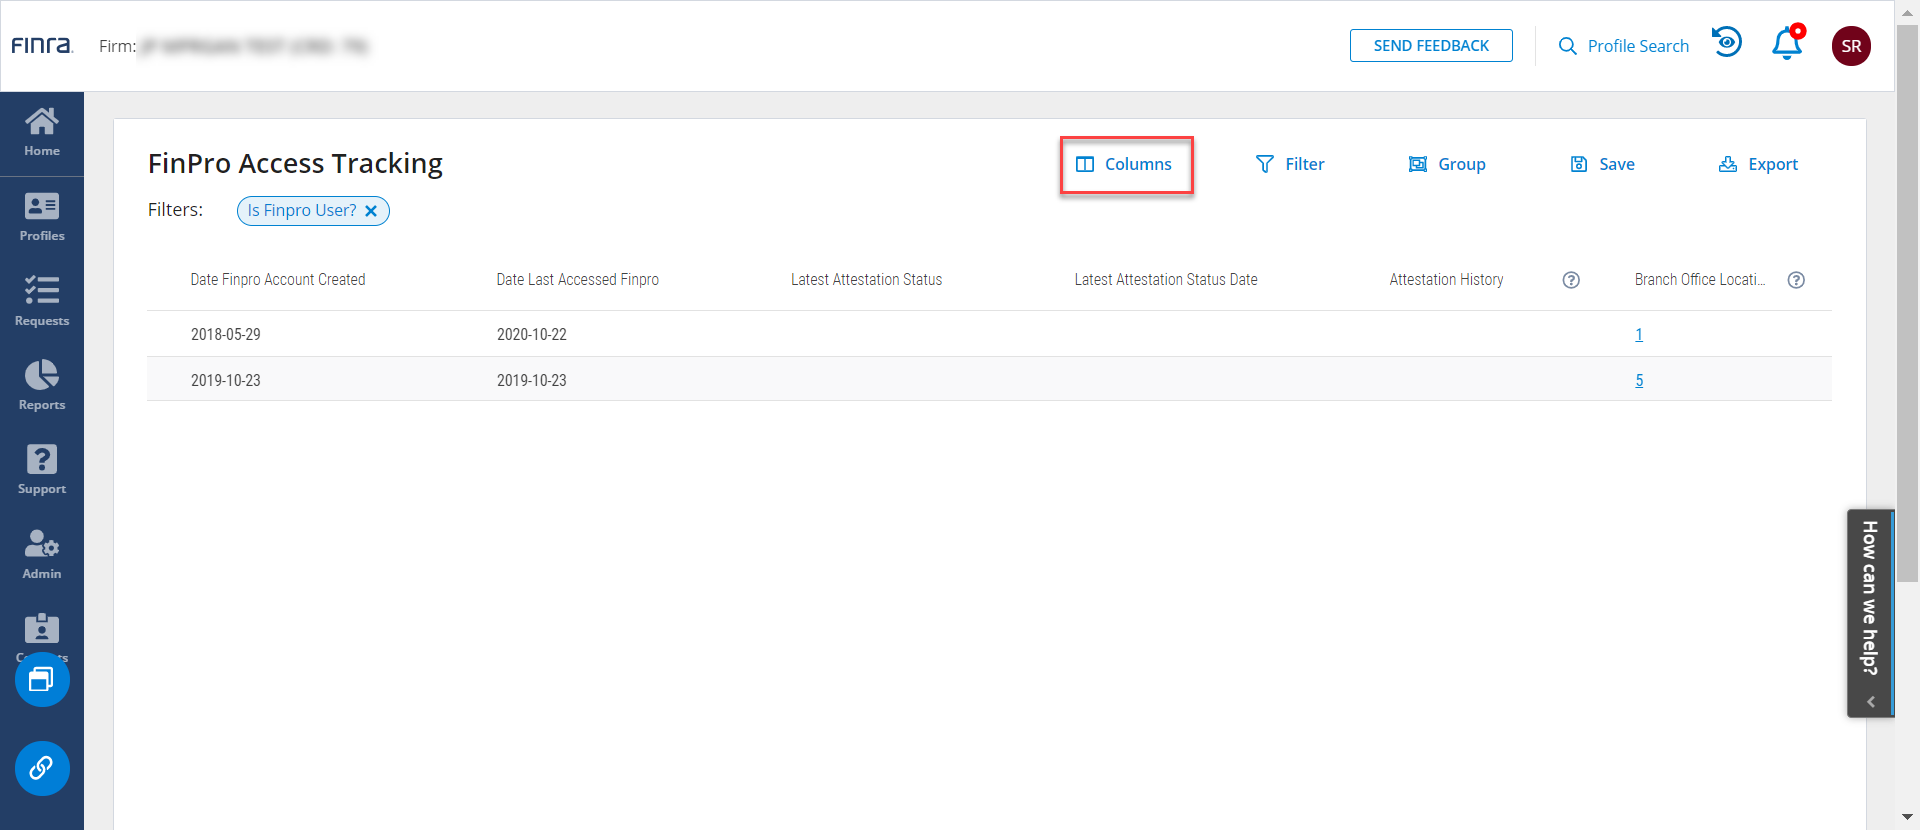Click branch office location link 5
Screen dimensions: 1920x830
pos(1639,380)
